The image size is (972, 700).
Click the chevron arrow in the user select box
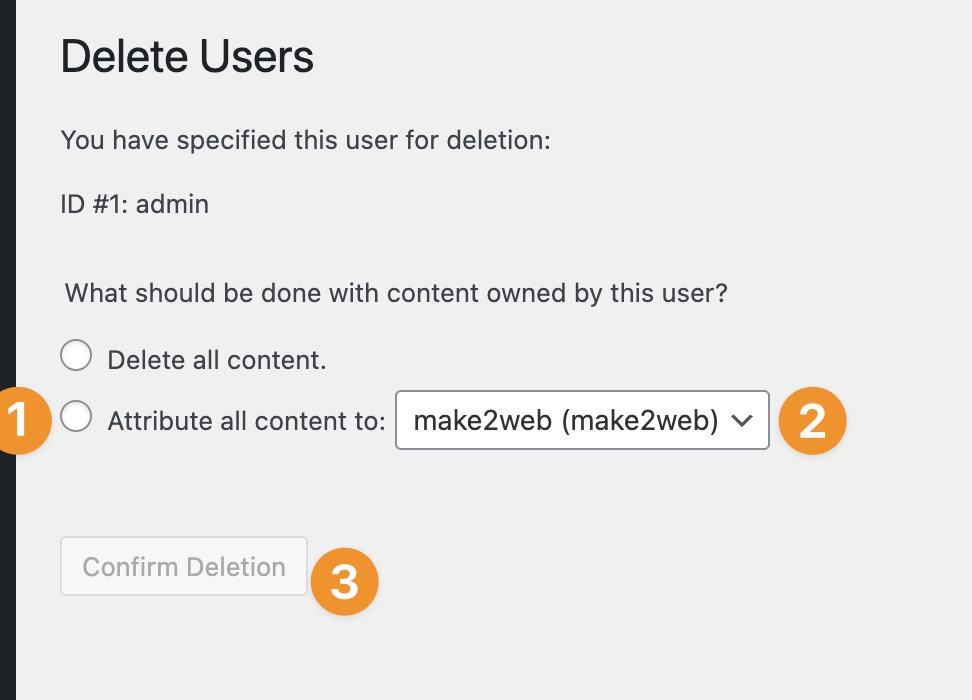(741, 421)
